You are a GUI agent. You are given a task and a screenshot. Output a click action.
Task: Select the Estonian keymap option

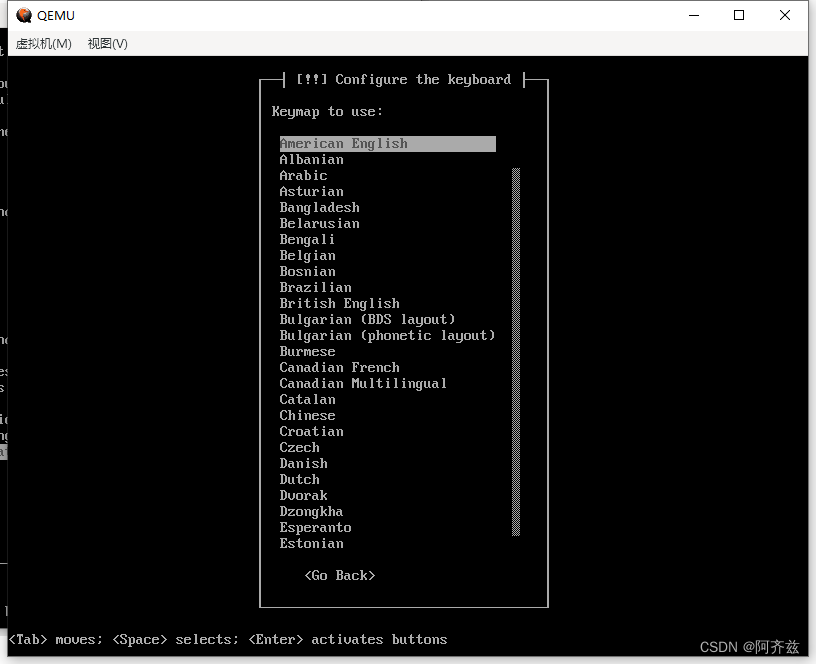pyautogui.click(x=311, y=543)
